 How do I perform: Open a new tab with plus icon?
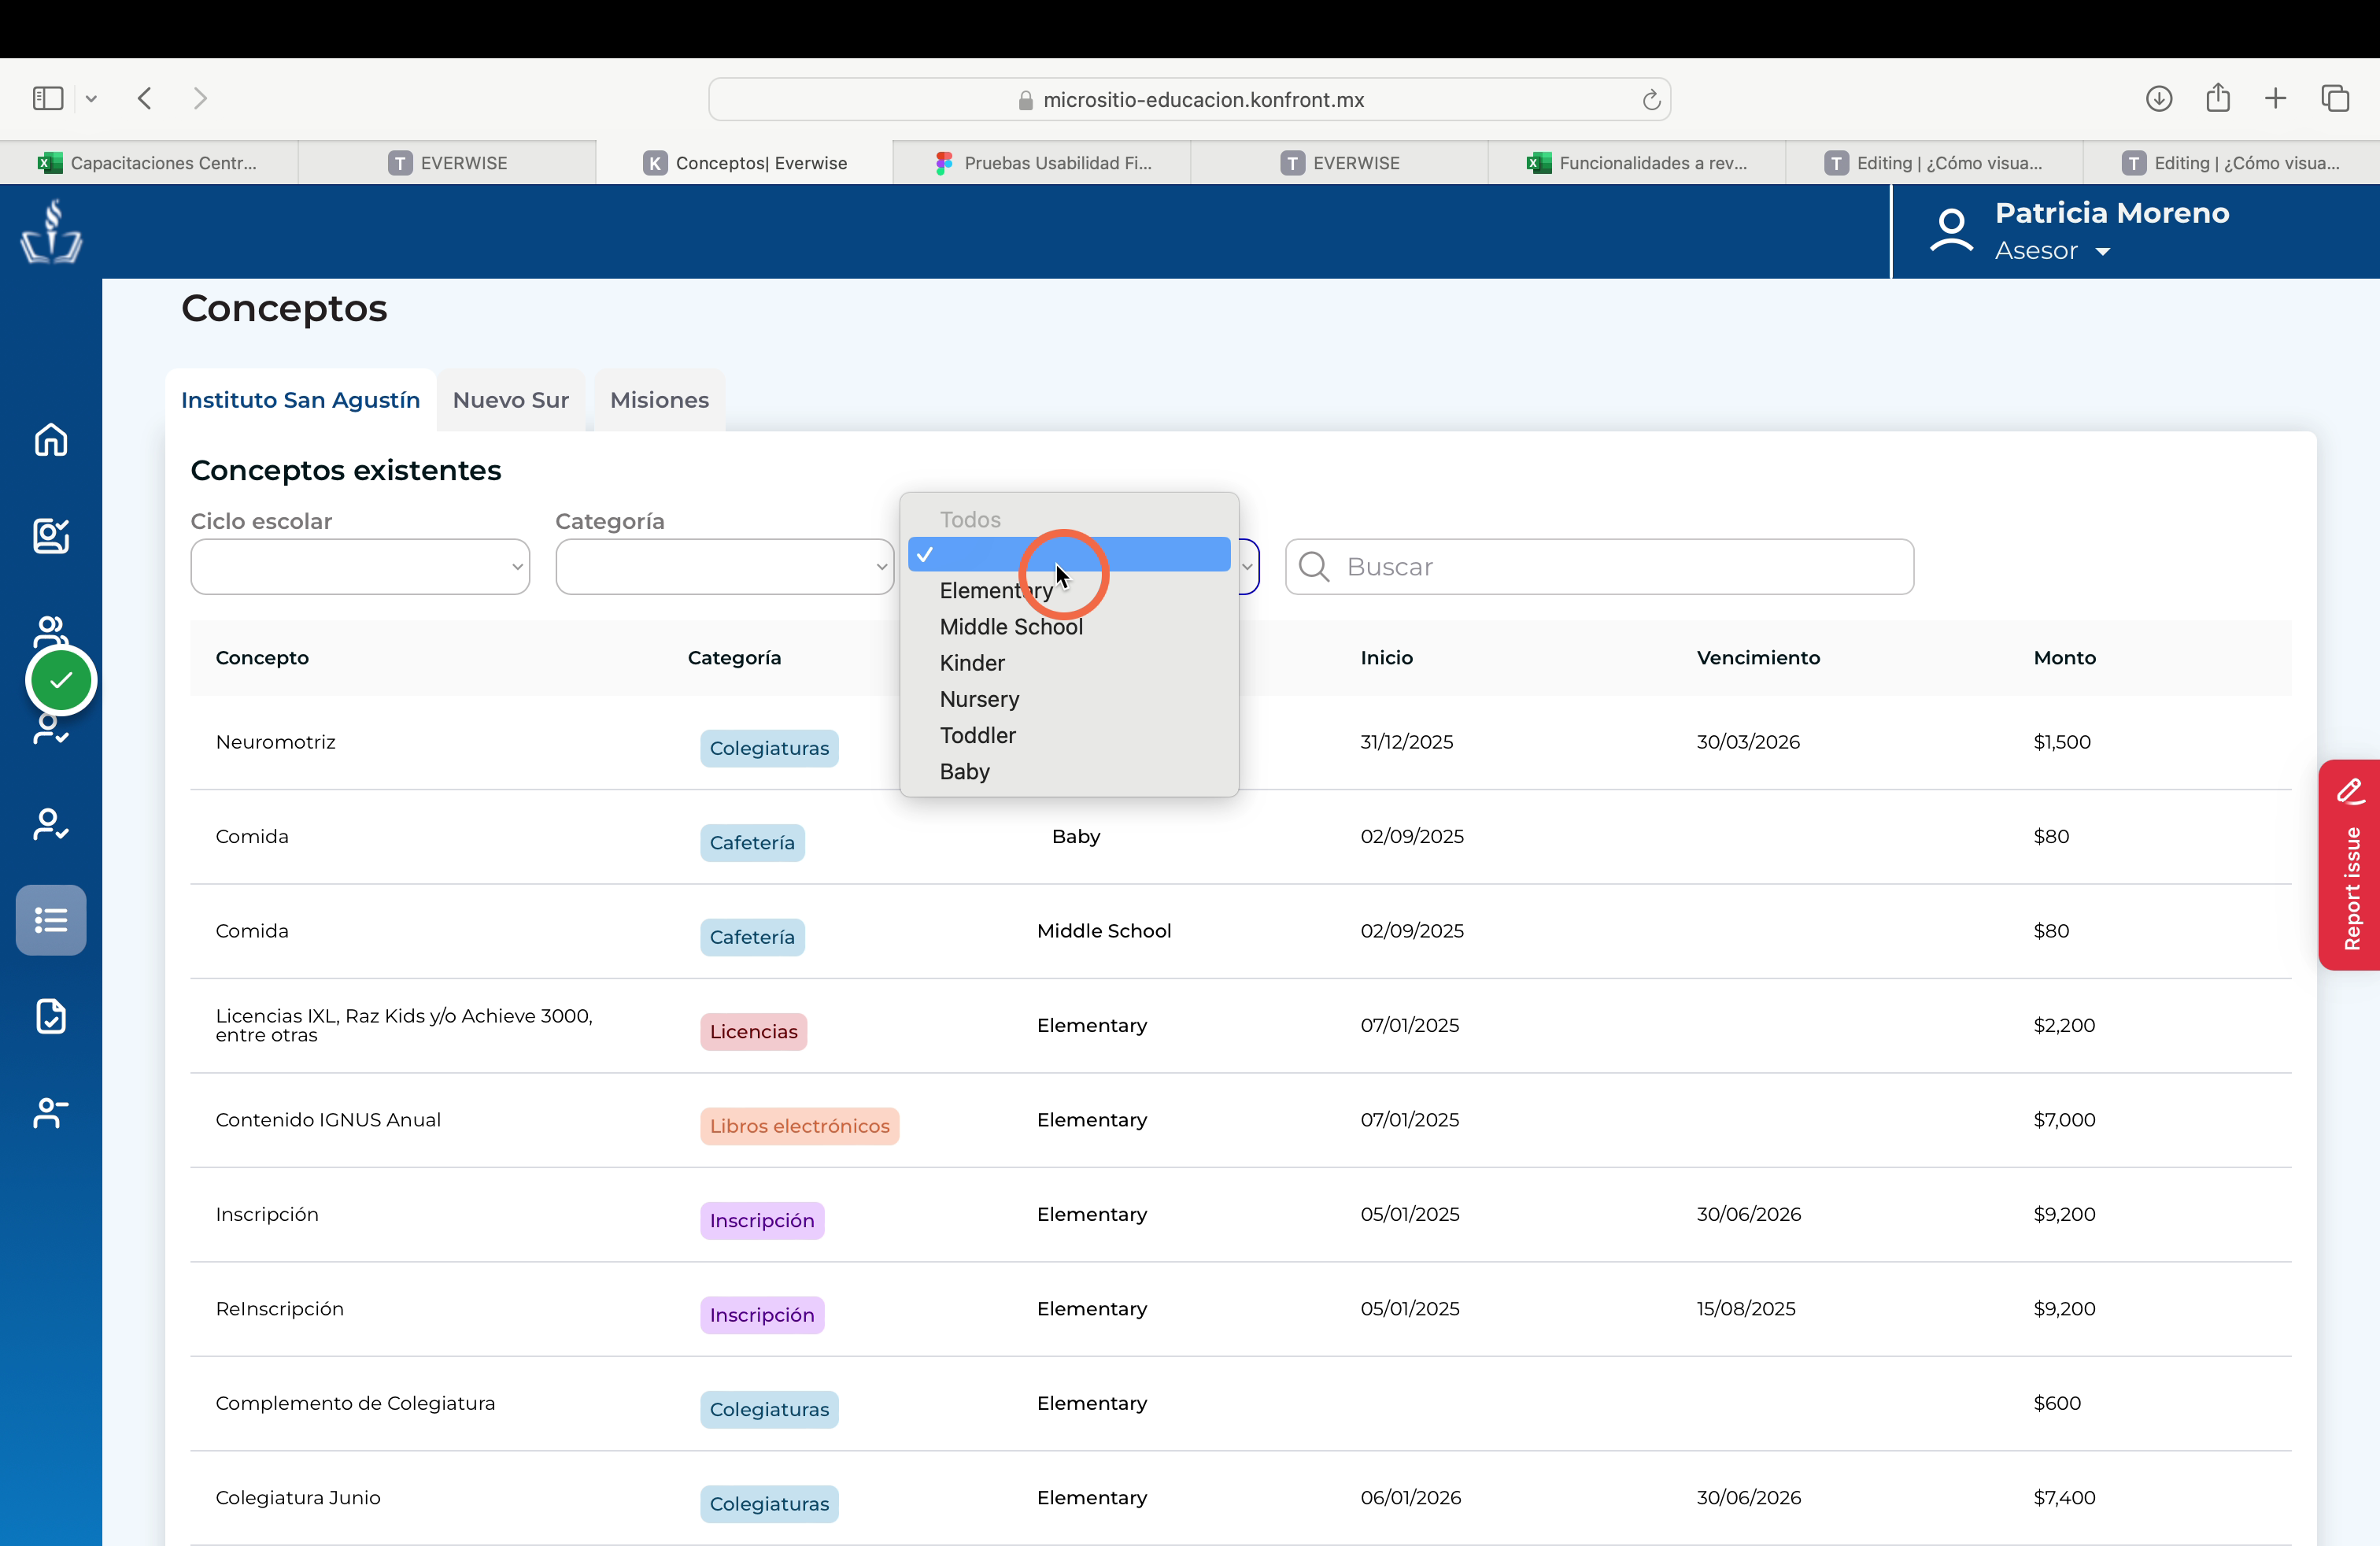[x=2275, y=98]
